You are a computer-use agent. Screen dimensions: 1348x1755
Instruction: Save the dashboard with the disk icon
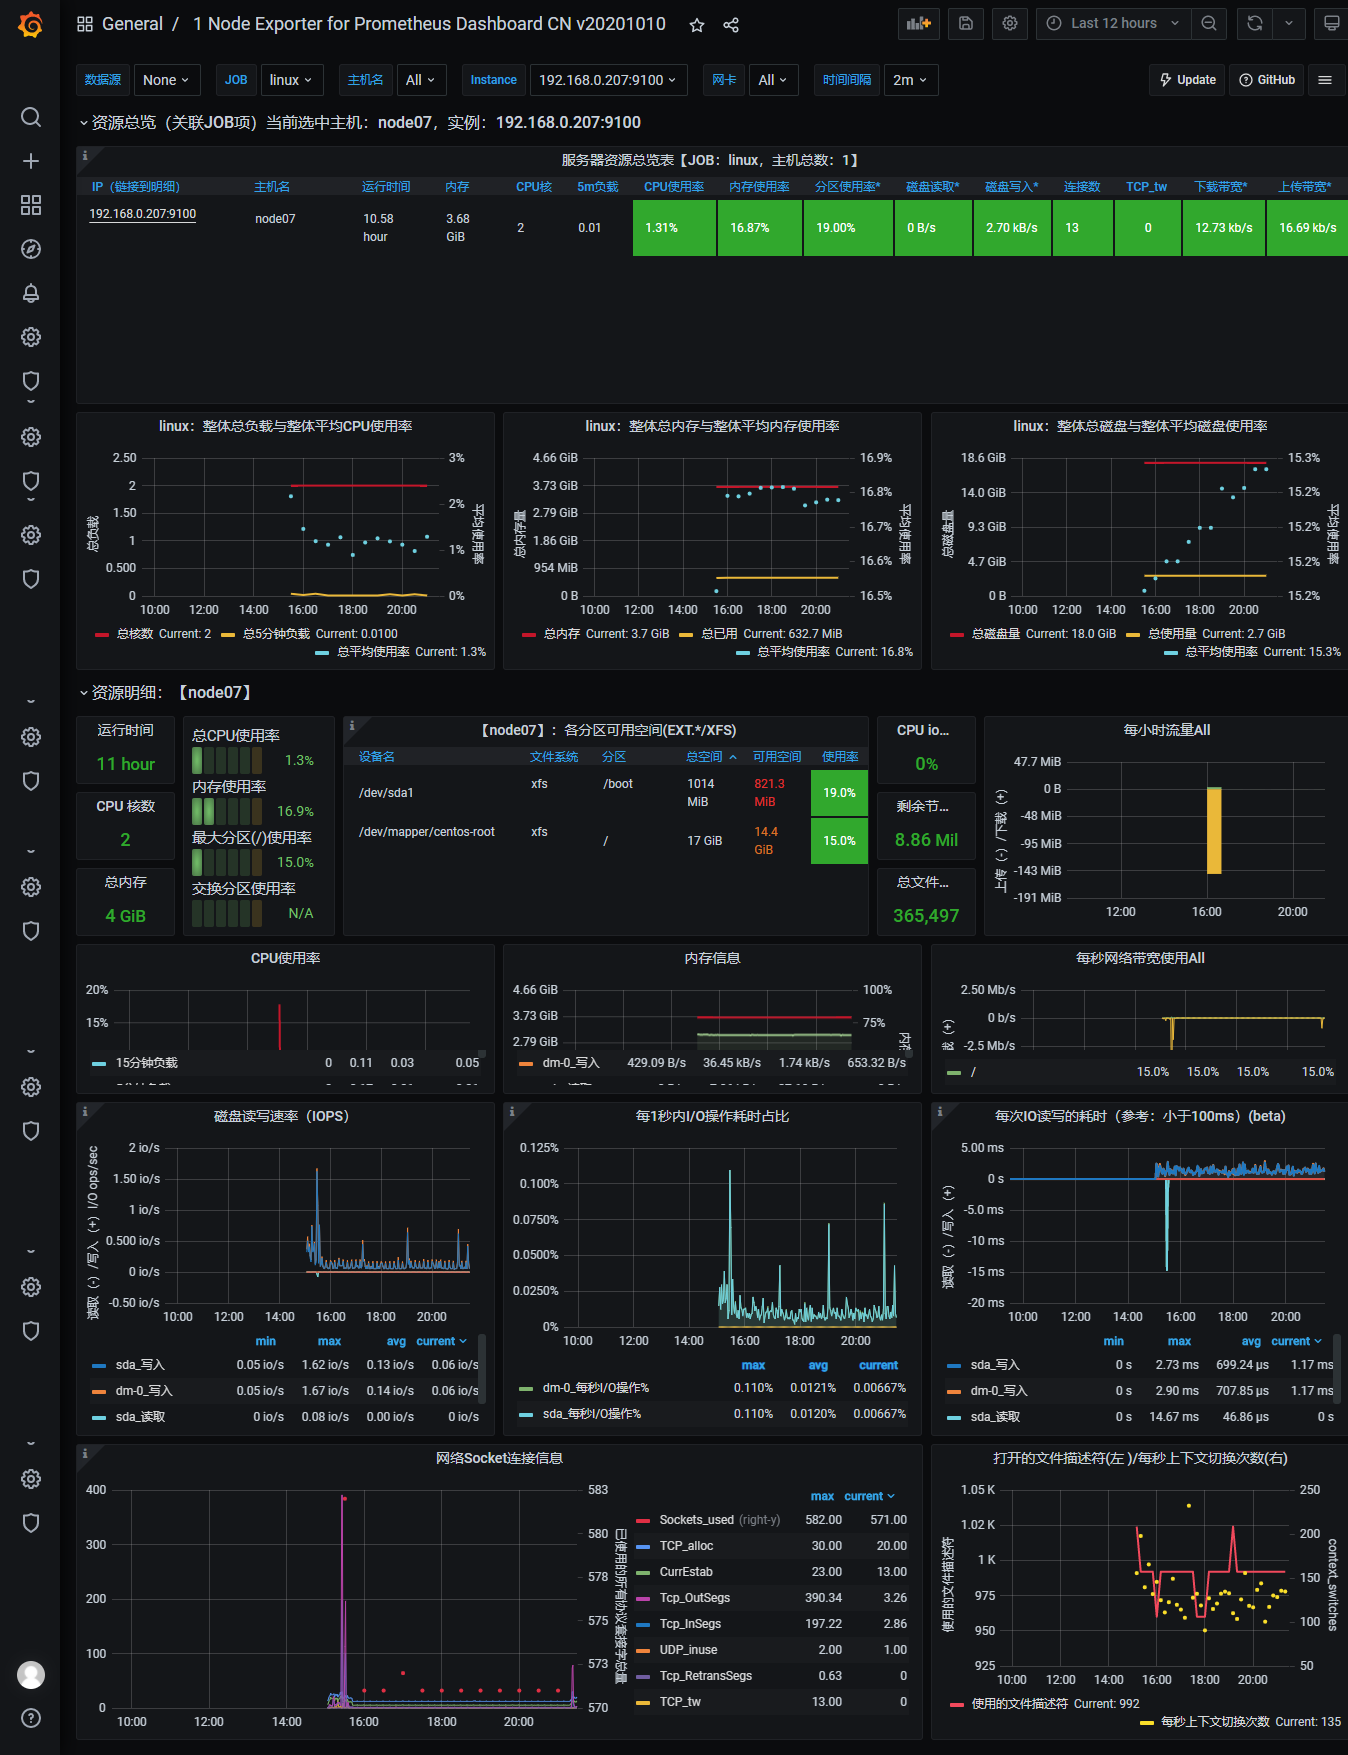966,23
